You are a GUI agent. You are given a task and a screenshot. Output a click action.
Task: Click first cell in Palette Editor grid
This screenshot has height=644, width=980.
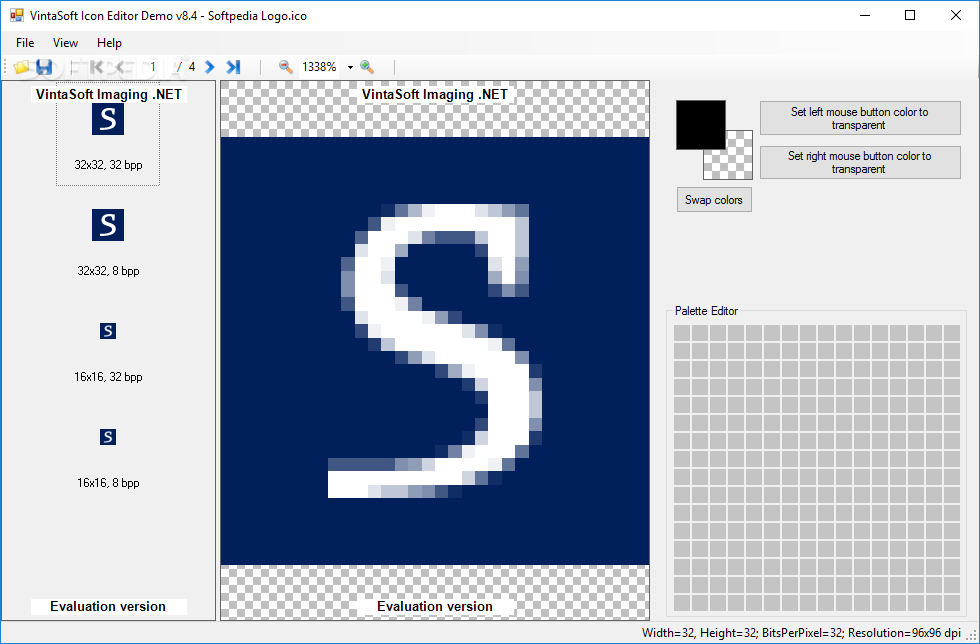point(682,333)
